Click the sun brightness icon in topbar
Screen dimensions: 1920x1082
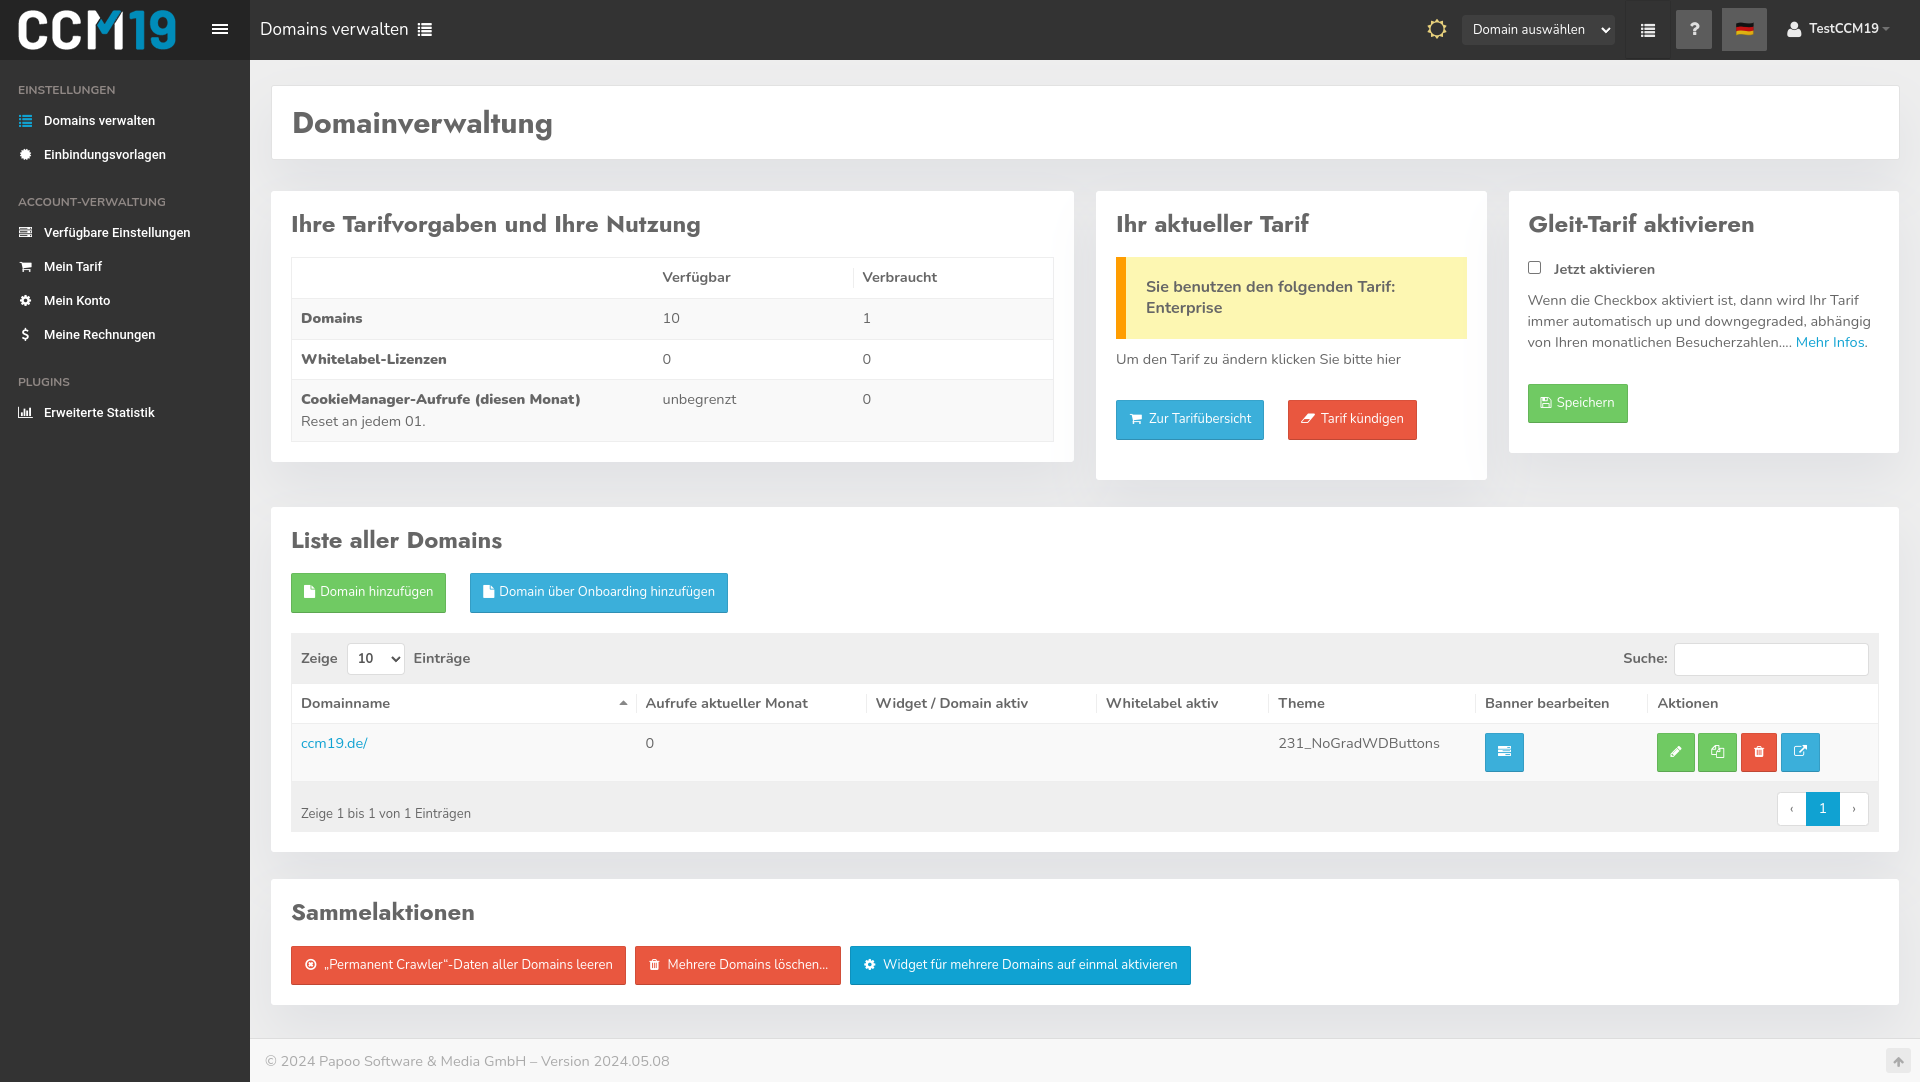tap(1437, 29)
